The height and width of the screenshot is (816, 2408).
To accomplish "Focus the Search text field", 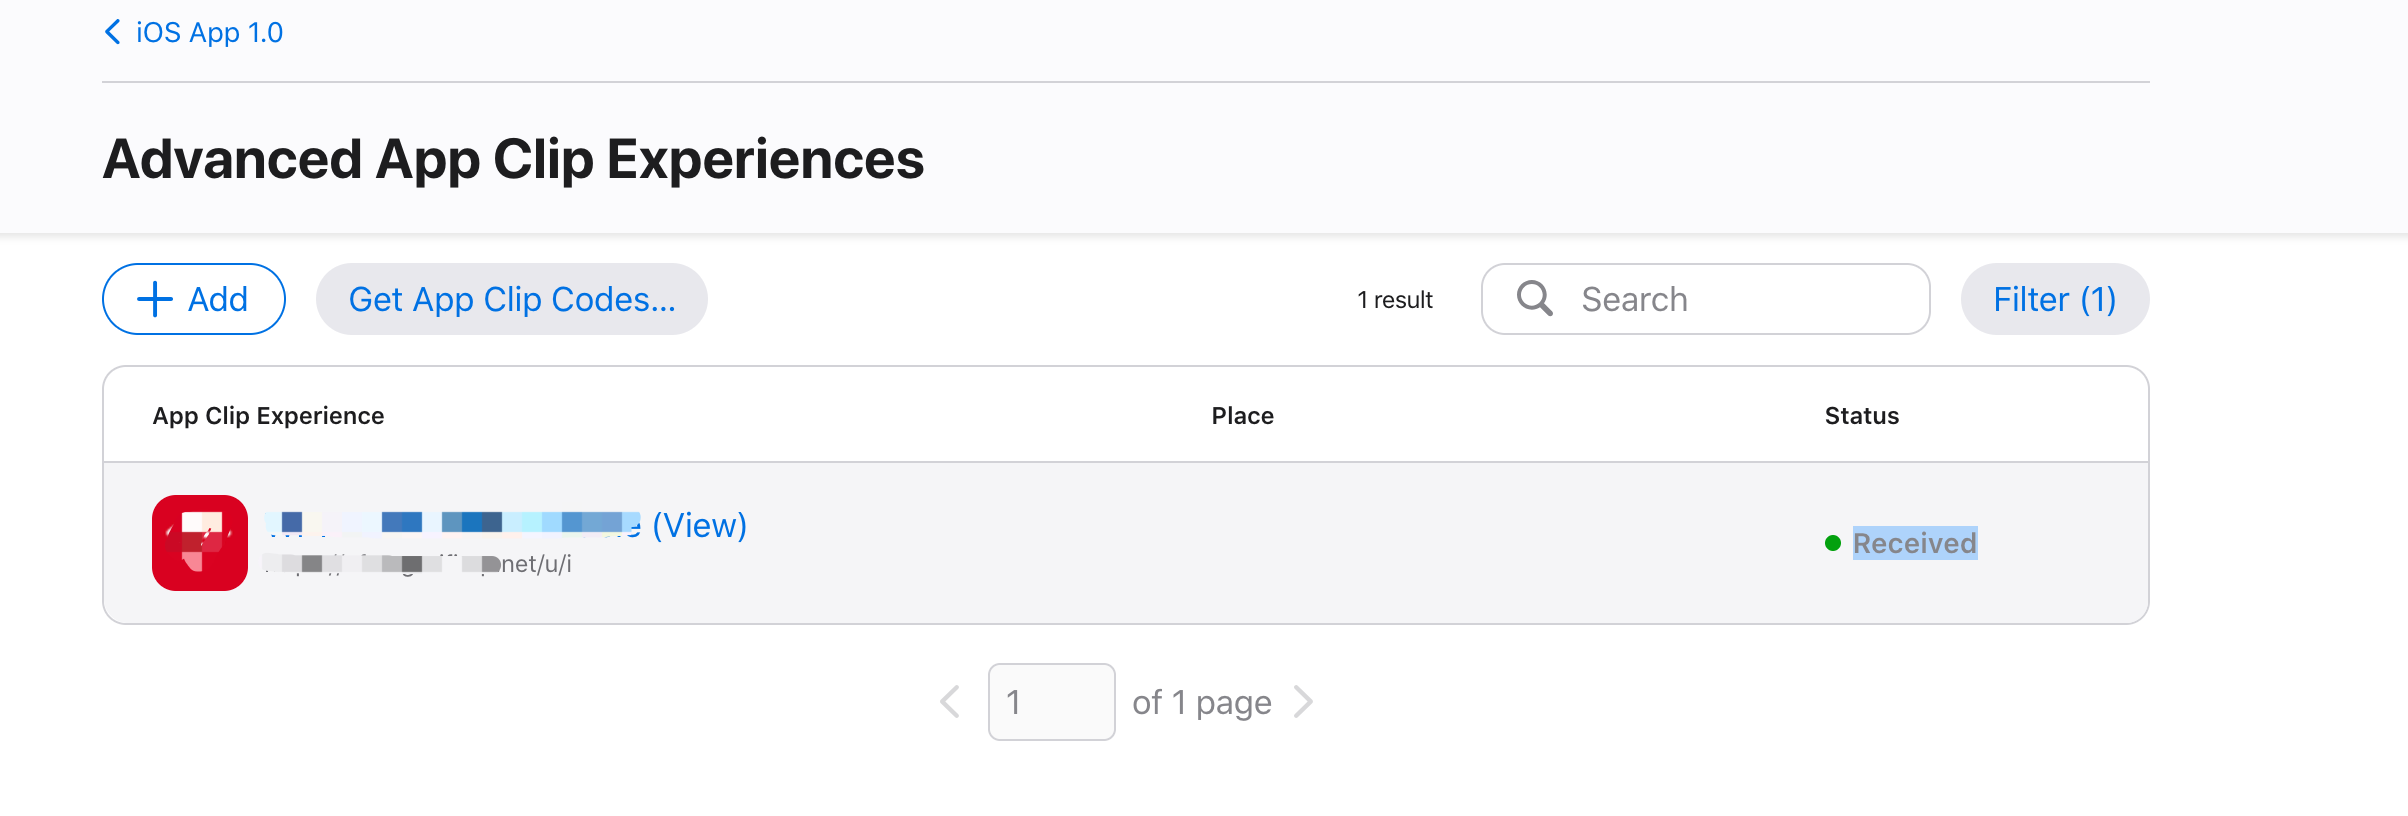I will pos(1740,299).
